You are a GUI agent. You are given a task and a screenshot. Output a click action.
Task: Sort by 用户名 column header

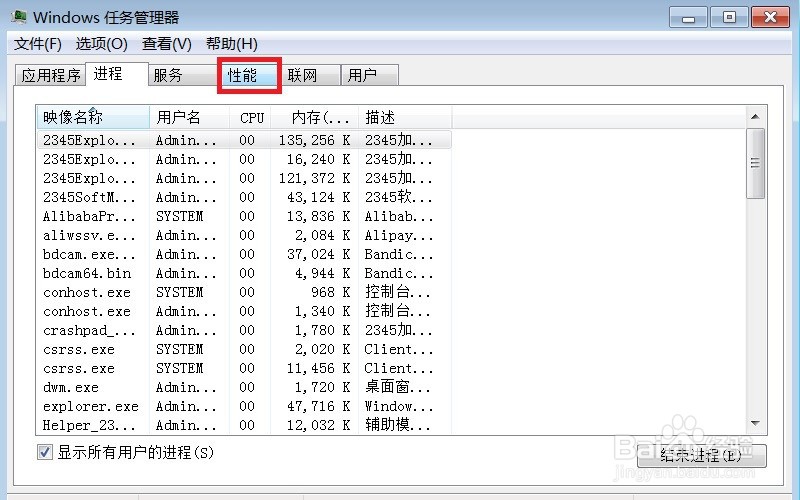point(189,117)
